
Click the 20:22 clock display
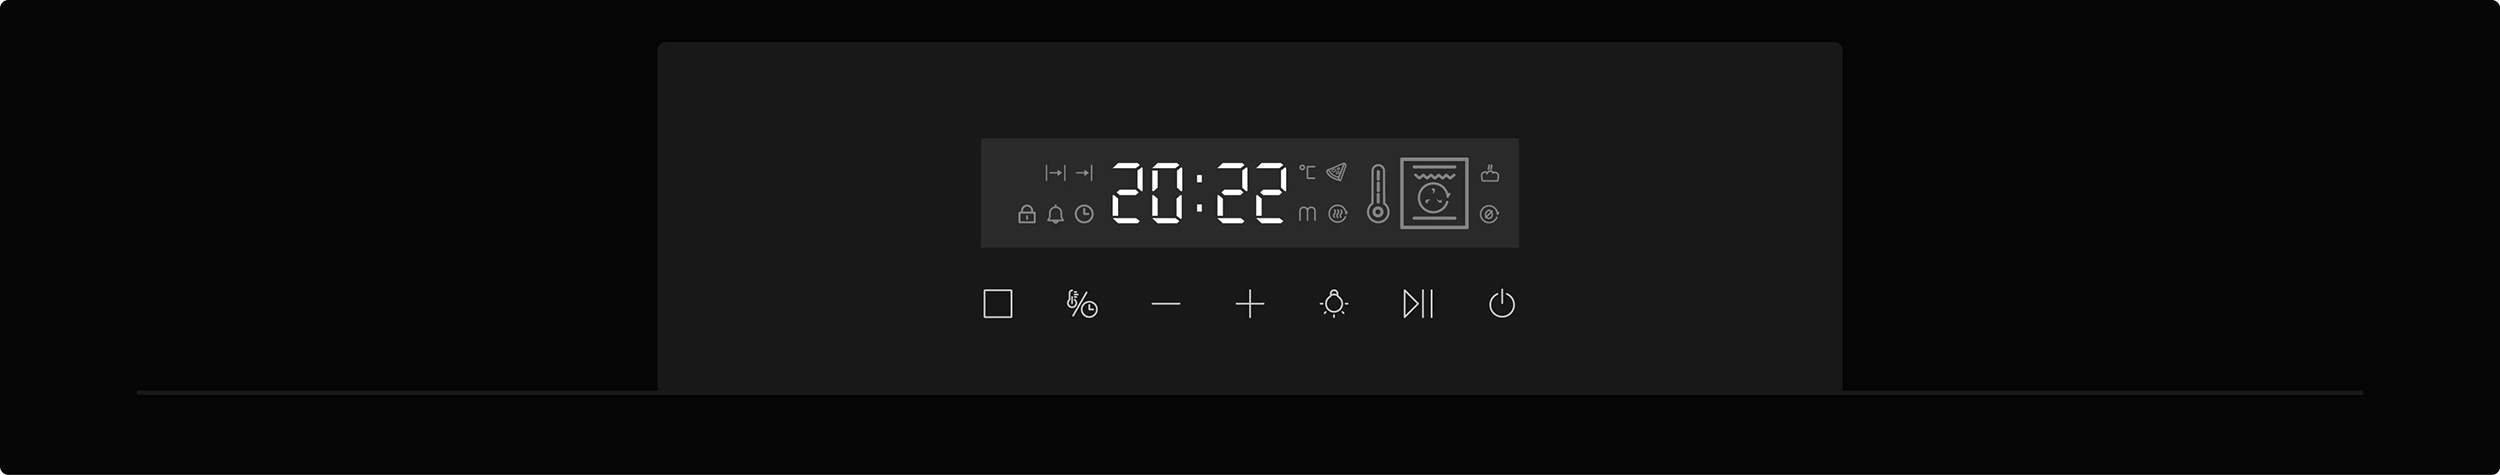click(1199, 193)
